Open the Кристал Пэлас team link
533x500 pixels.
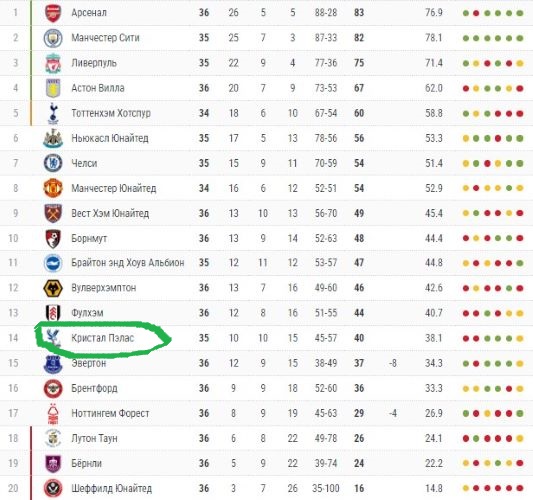103,338
